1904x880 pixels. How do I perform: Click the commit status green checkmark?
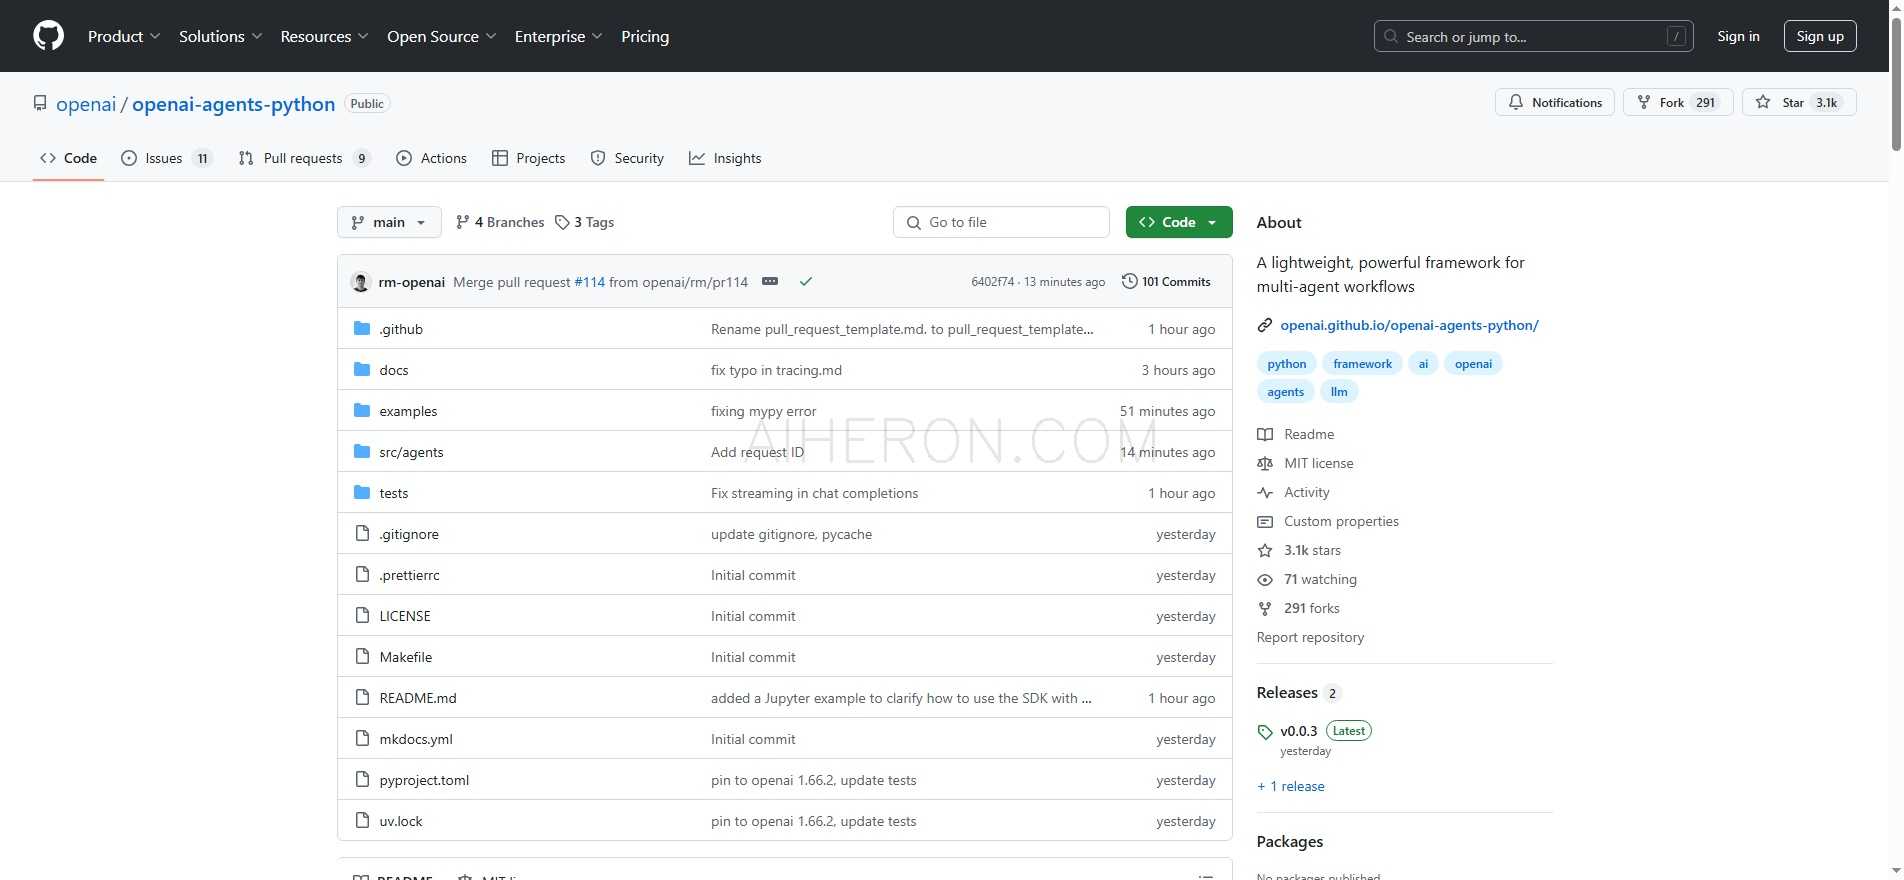click(805, 282)
